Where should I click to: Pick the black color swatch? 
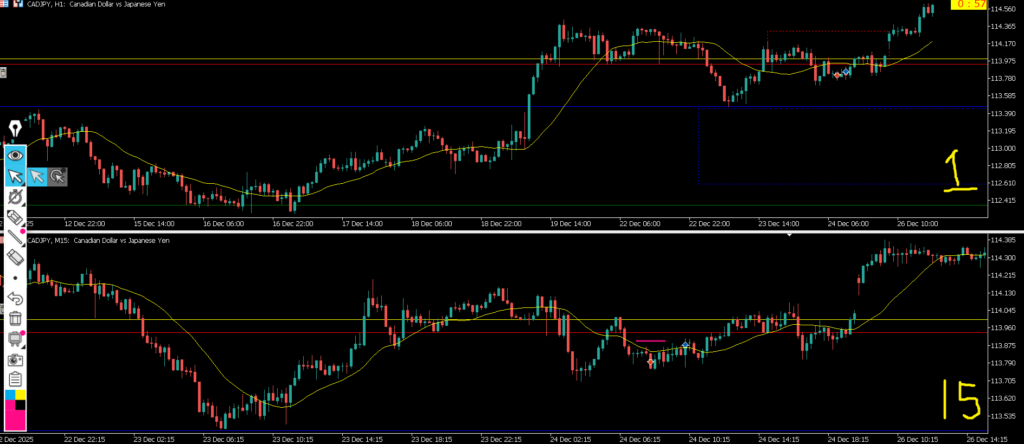coord(20,405)
